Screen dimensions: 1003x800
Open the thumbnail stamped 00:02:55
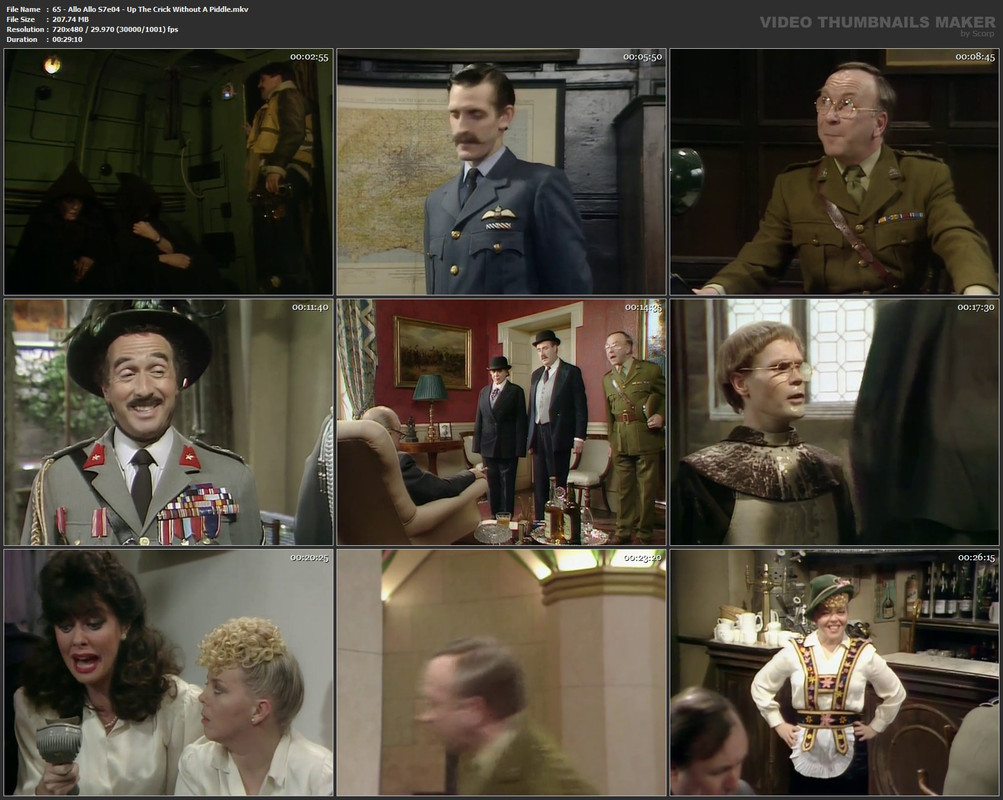click(168, 172)
